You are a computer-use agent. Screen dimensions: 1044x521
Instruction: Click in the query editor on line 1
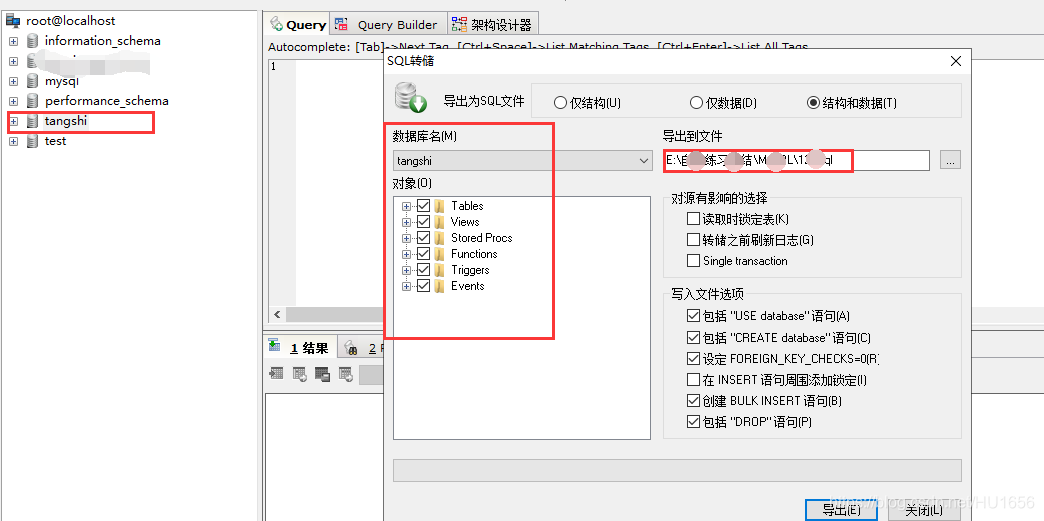tap(340, 66)
